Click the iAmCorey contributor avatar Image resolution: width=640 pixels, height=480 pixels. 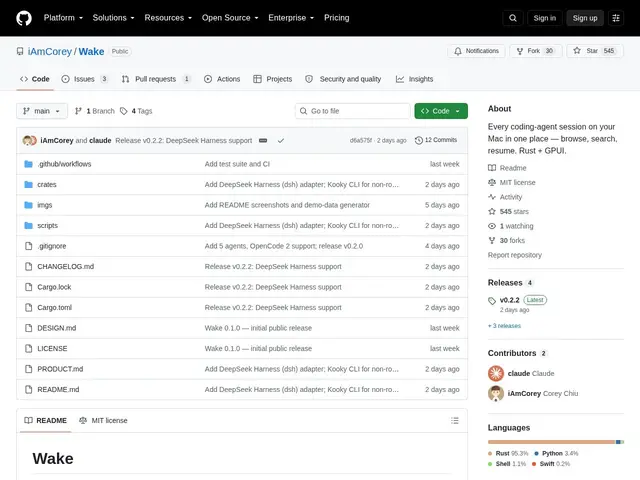[496, 393]
